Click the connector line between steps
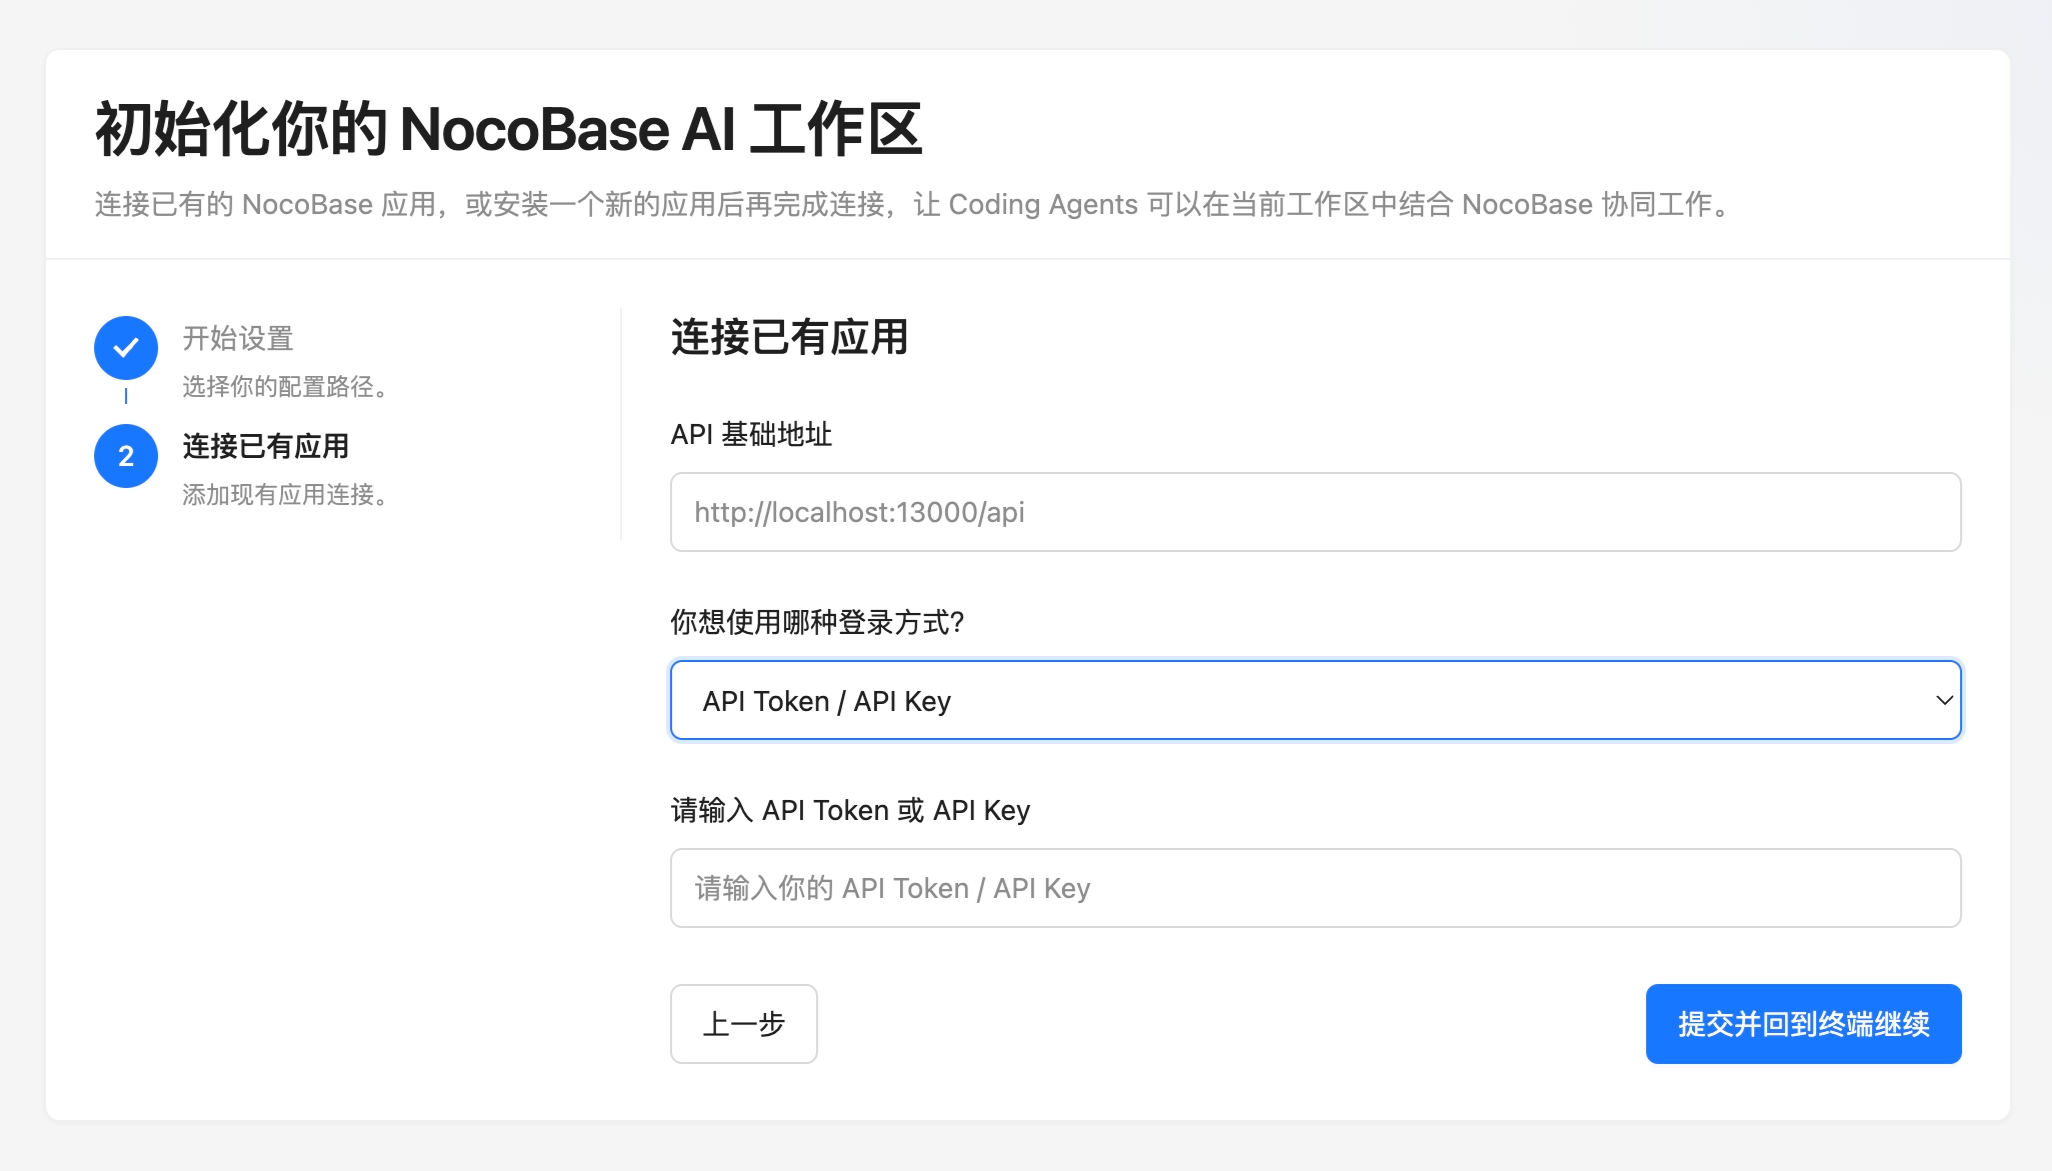This screenshot has height=1171, width=2052. tap(126, 397)
